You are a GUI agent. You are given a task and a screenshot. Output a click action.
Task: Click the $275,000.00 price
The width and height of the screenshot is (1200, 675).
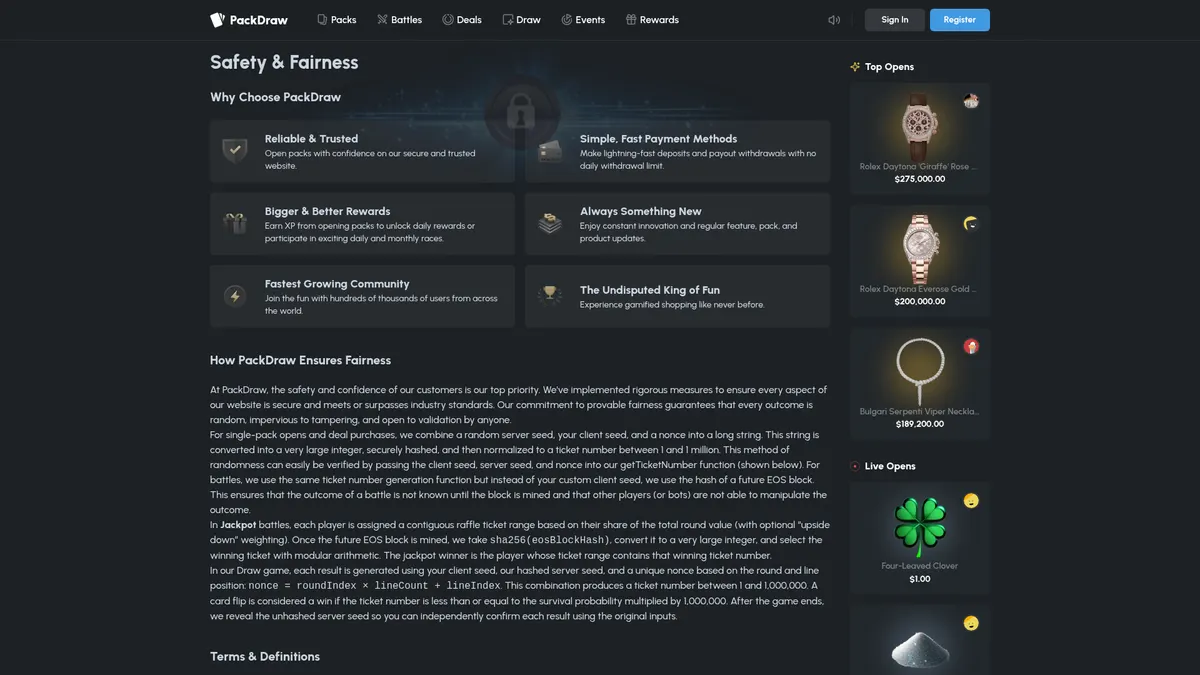(920, 179)
